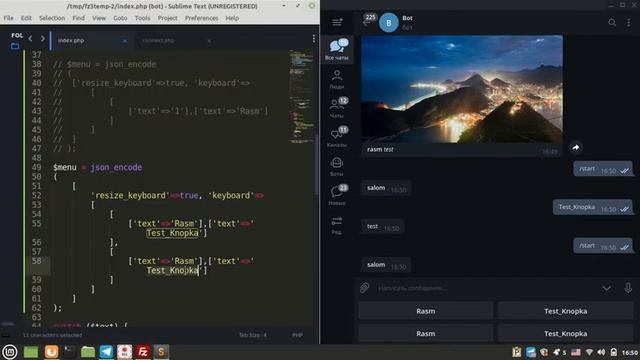Open the Find menu
640x360 pixels.
pos(78,18)
